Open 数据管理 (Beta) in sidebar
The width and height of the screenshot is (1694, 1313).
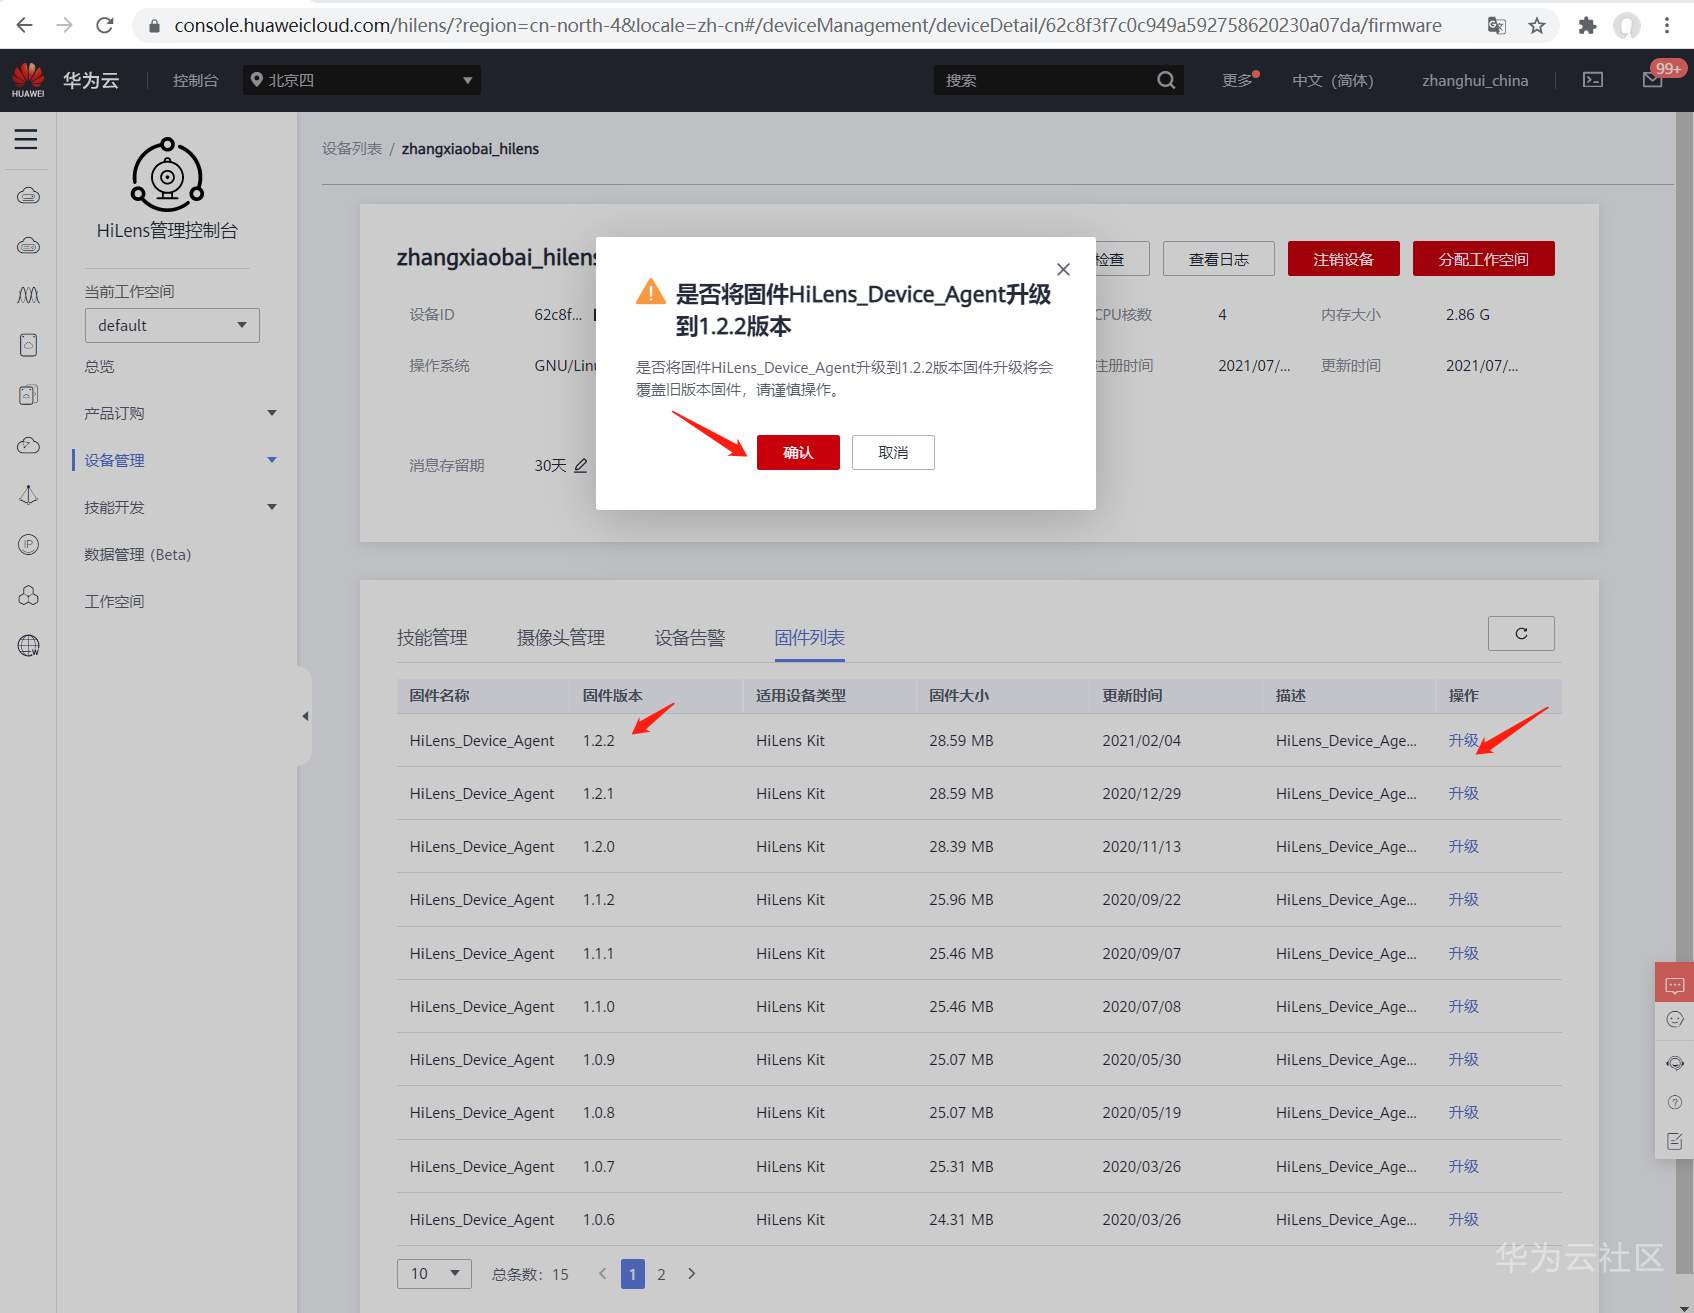point(138,554)
